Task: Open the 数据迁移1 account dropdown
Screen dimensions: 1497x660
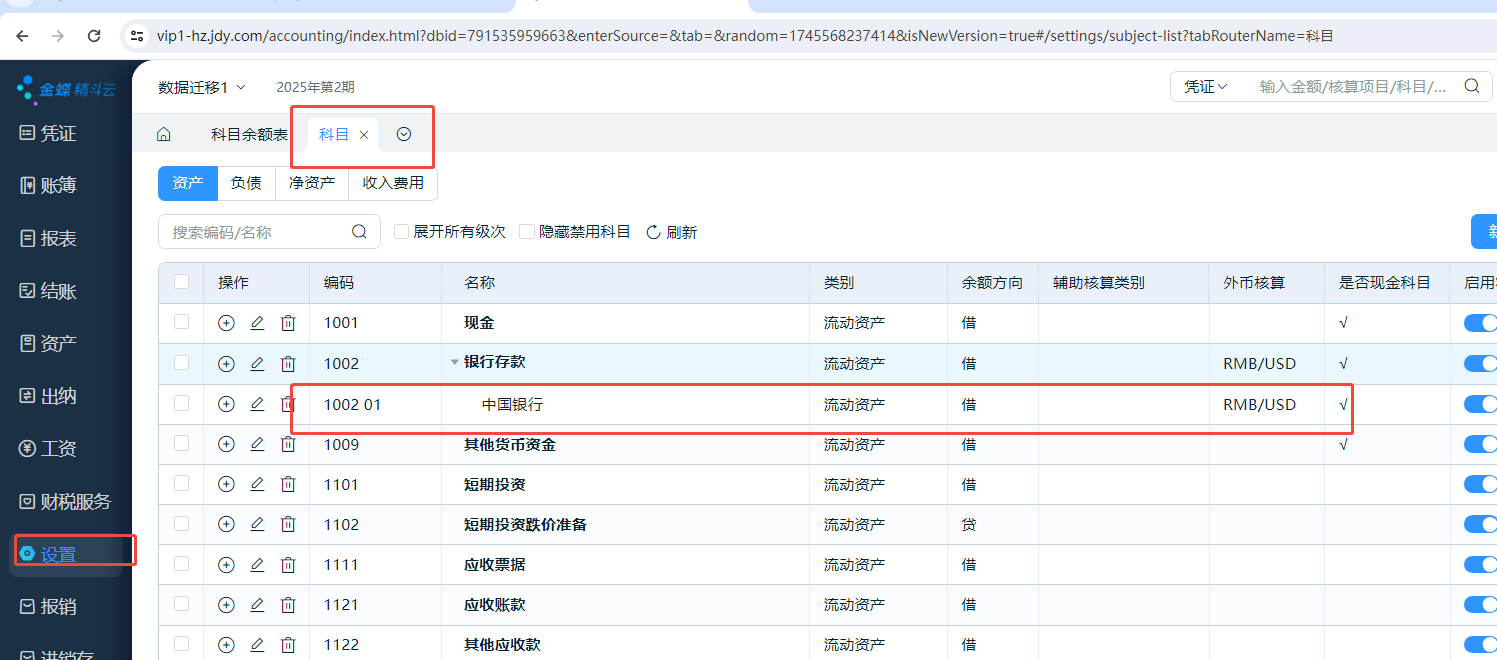Action: tap(201, 88)
